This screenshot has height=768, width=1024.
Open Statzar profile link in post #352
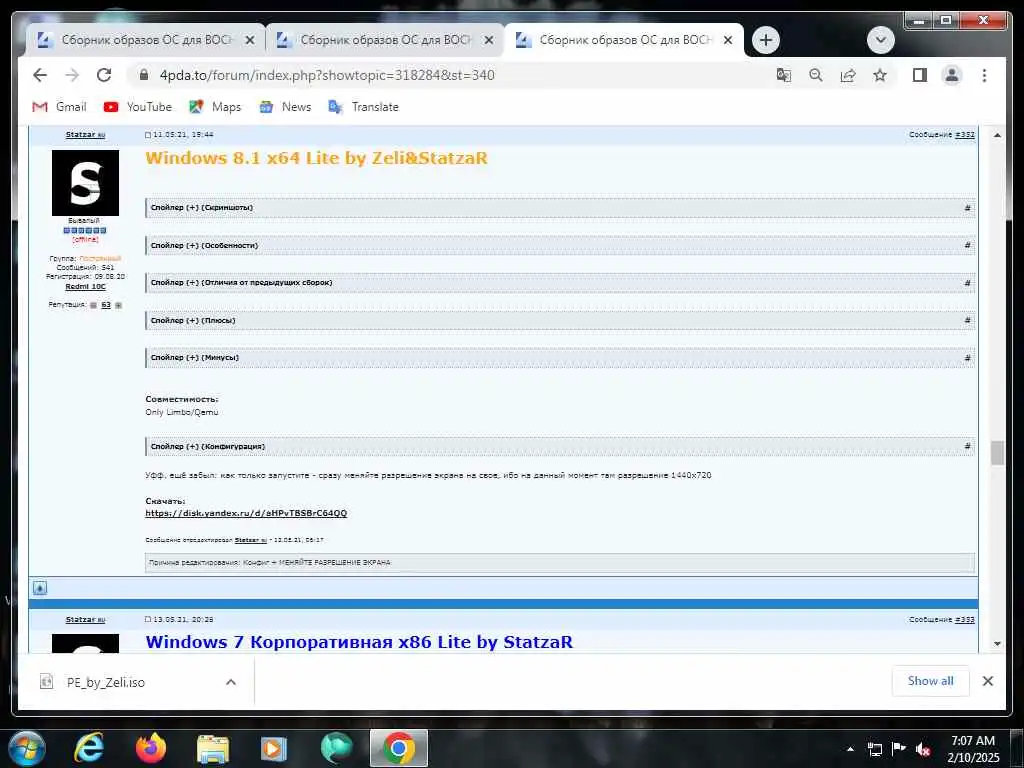tap(86, 135)
